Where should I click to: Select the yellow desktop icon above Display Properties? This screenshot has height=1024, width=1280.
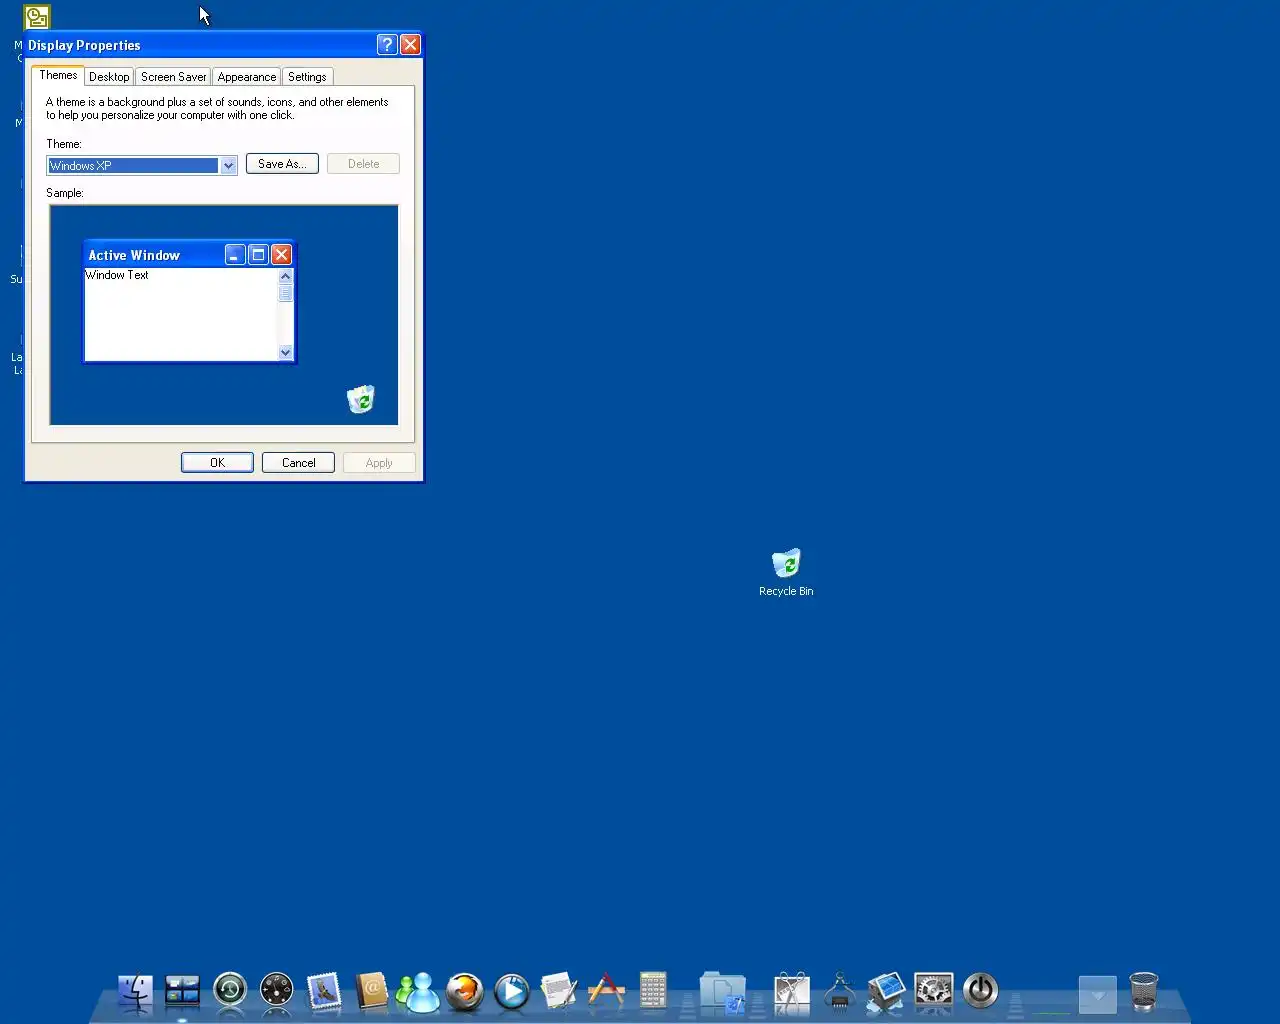(x=37, y=16)
